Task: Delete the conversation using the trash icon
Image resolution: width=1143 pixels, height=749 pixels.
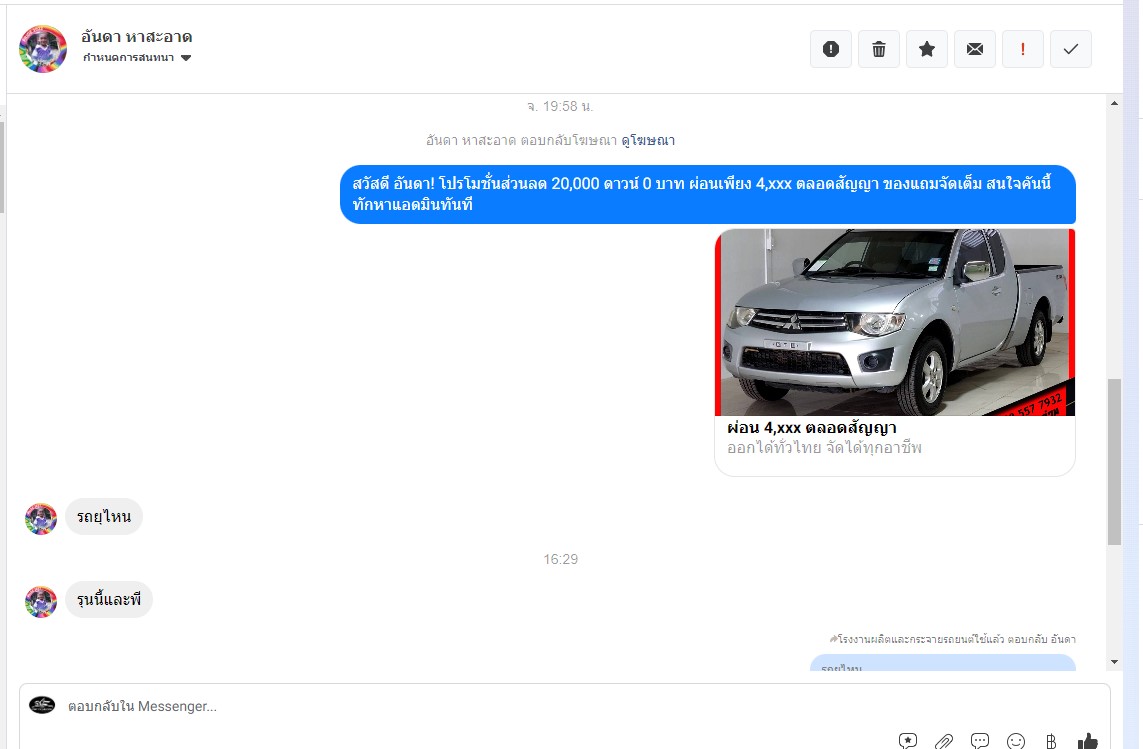Action: (878, 49)
